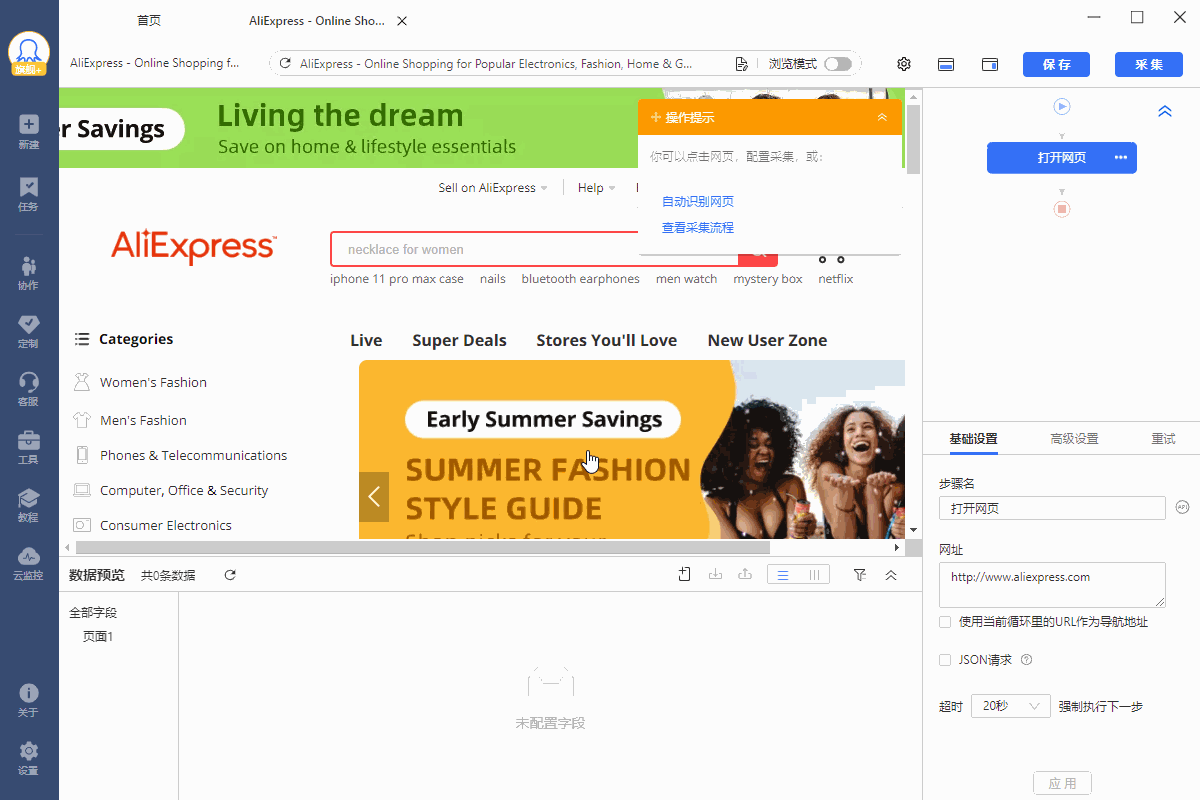Viewport: 1200px width, 800px height.
Task: Check 使用当前循环里的URL作为导航地址 checkbox
Action: click(x=945, y=622)
